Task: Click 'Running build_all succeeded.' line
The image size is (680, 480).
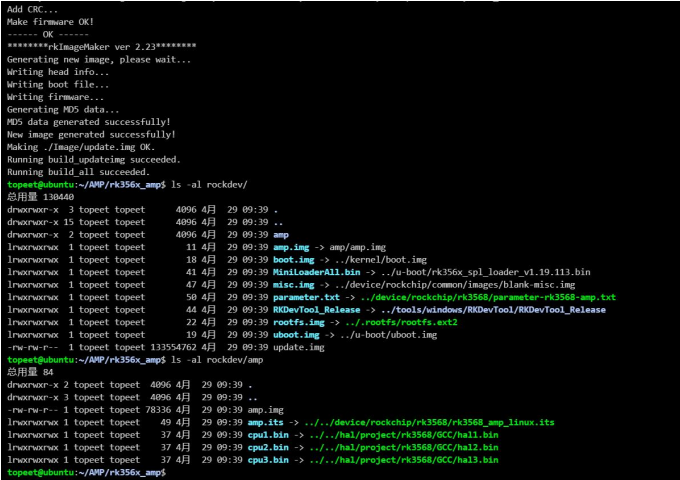Action: pyautogui.click(x=78, y=172)
